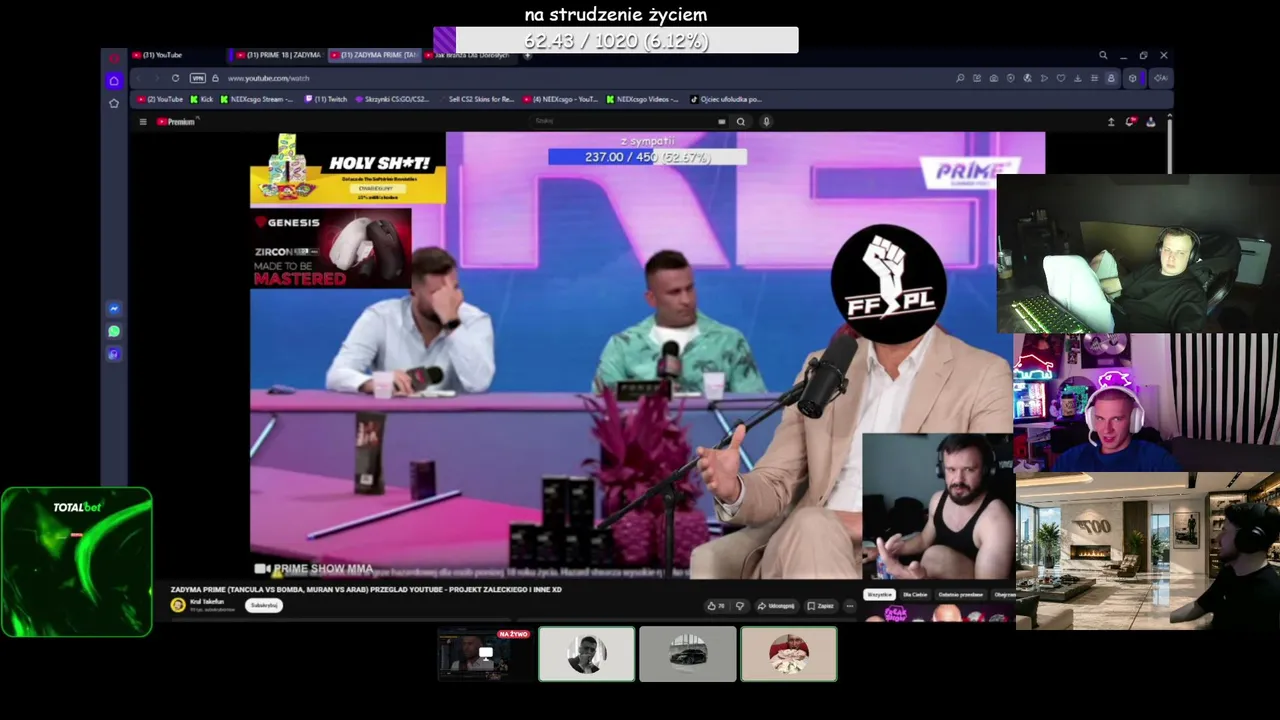Open a new browser tab with plus
The width and height of the screenshot is (1280, 720).
click(527, 55)
